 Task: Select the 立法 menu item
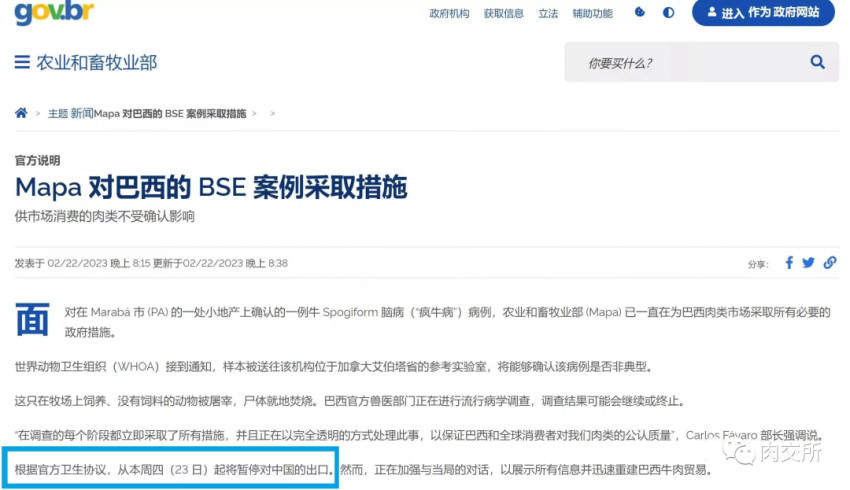(x=548, y=14)
